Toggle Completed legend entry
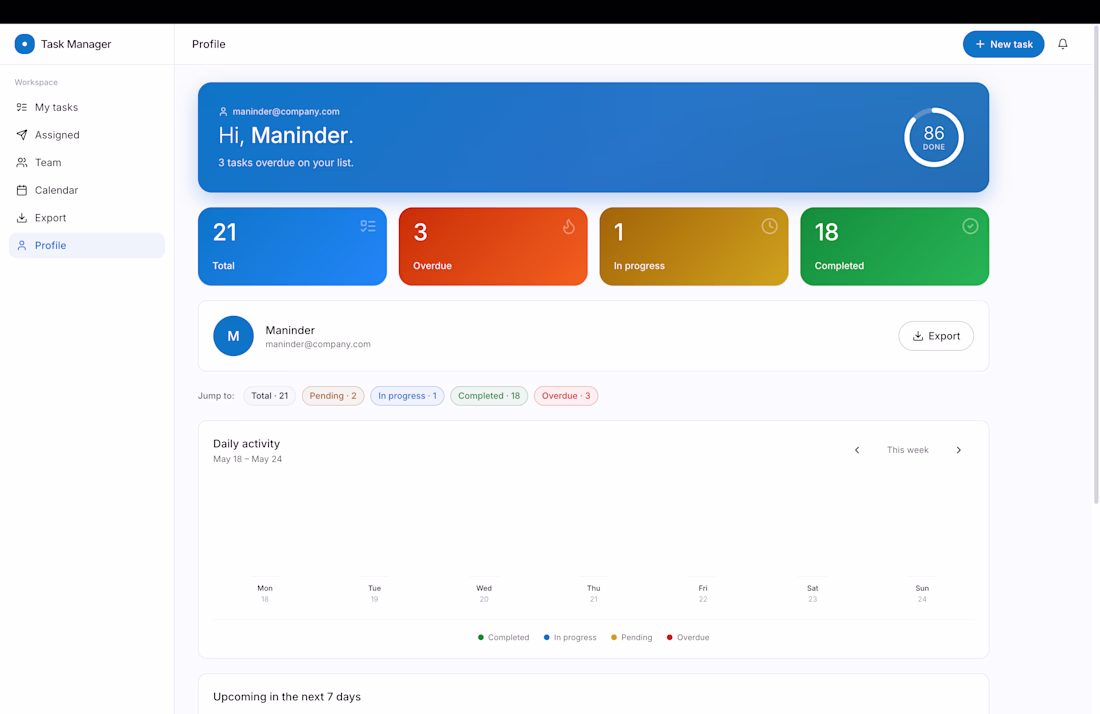 (504, 638)
